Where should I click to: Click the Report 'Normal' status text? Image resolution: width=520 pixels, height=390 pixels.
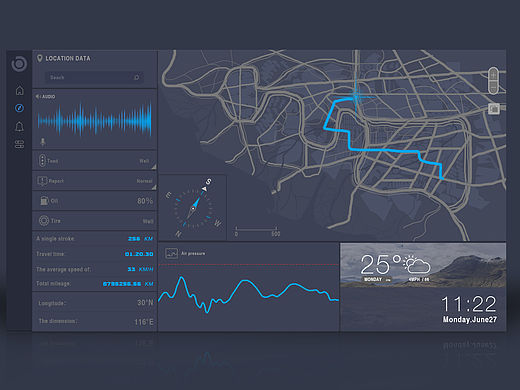pos(145,181)
